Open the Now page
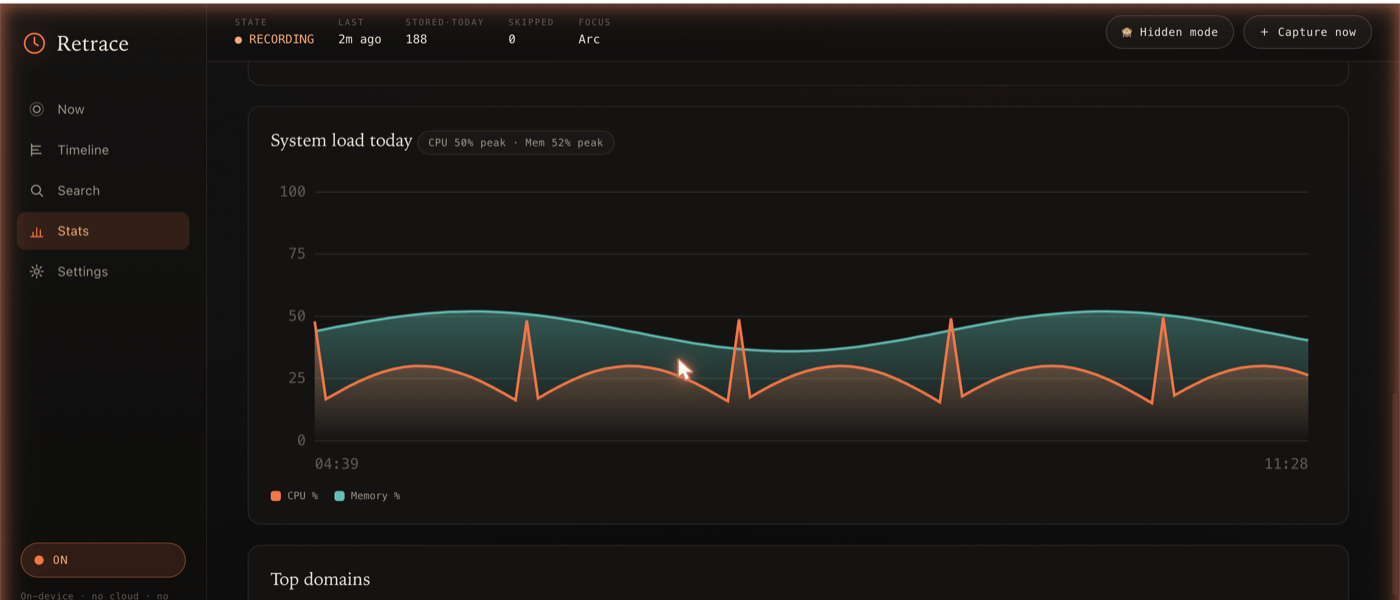This screenshot has width=1400, height=600. coord(103,109)
